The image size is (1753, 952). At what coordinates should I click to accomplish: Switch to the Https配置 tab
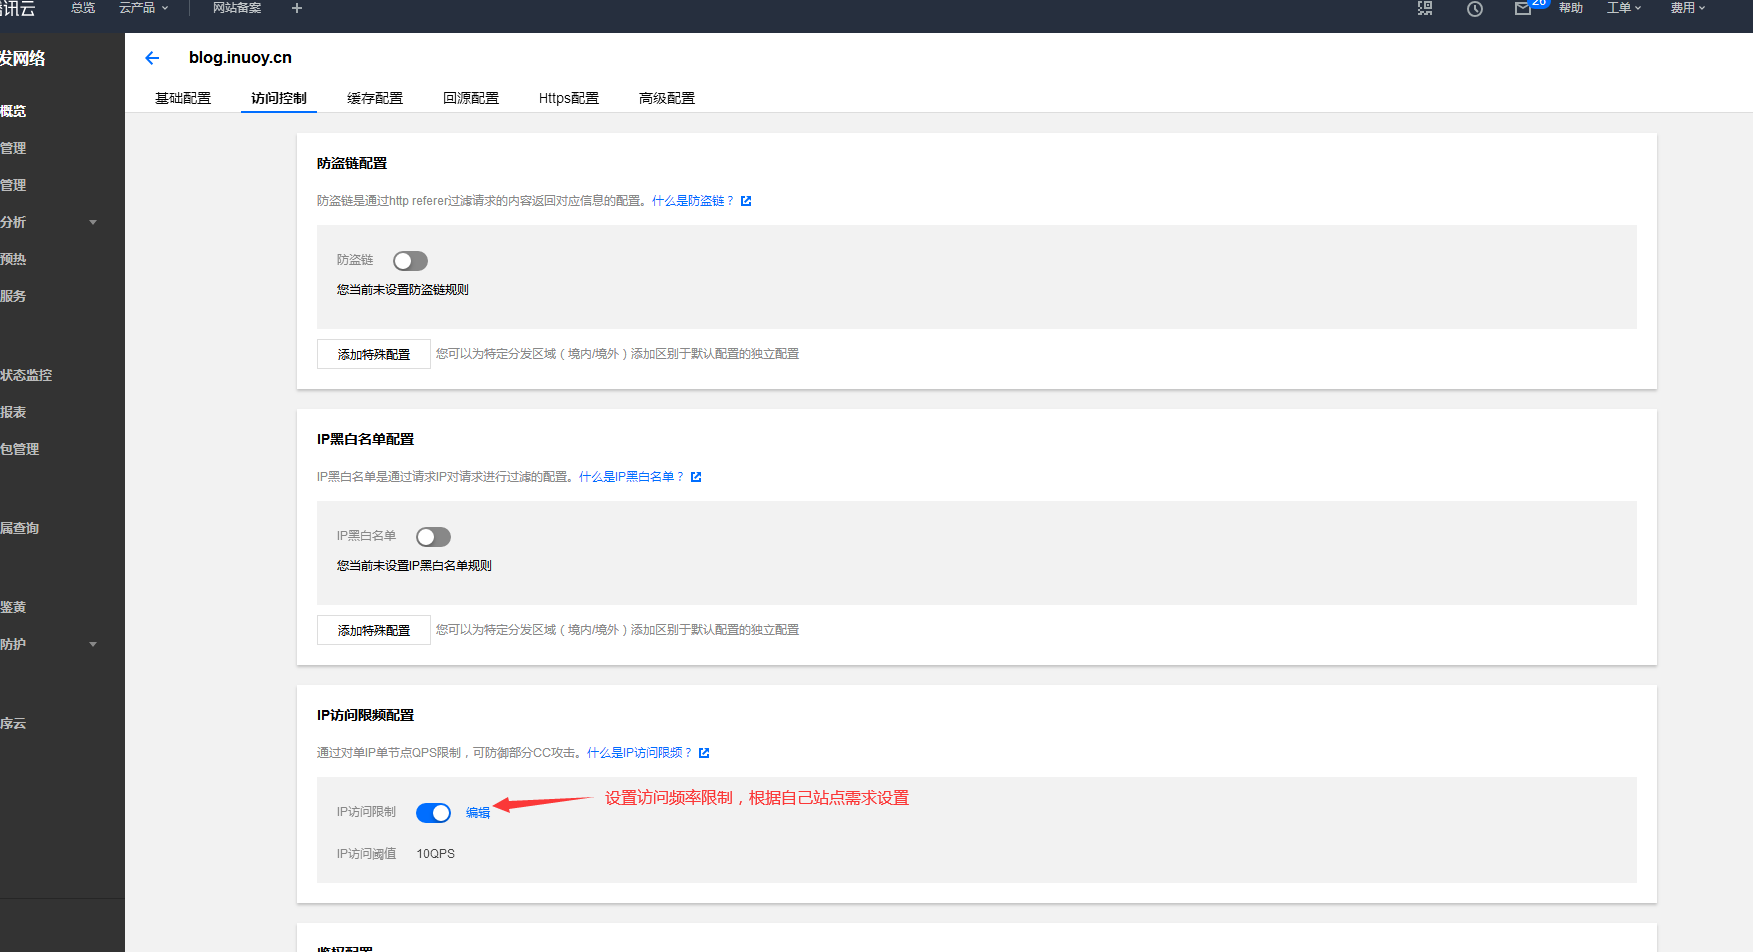click(x=569, y=98)
